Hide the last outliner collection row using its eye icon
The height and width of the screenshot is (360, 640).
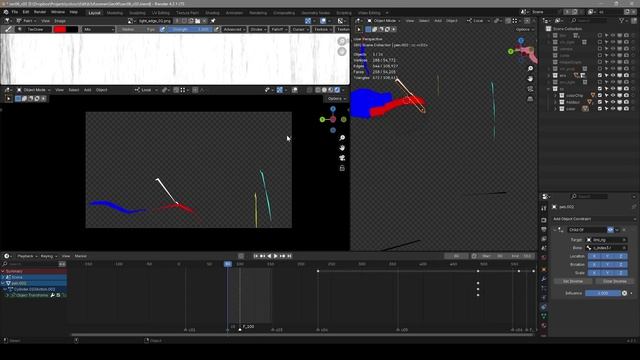pyautogui.click(x=613, y=109)
